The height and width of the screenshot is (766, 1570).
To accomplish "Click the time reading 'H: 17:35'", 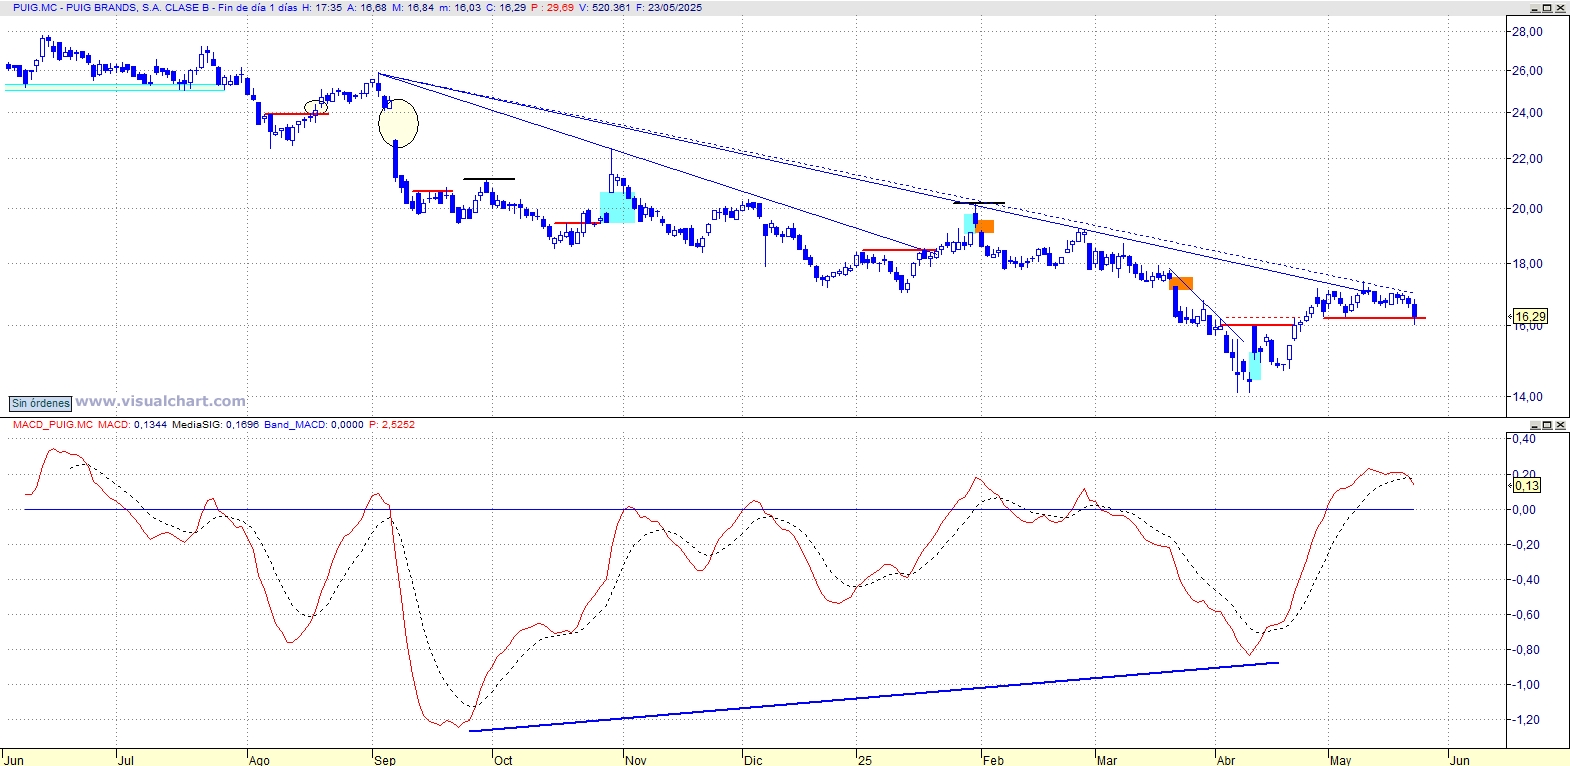I will coord(322,7).
